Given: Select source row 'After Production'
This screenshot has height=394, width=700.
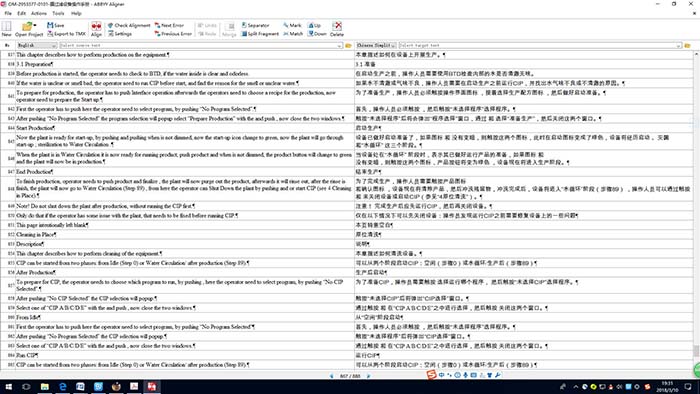Looking at the screenshot, I should (x=185, y=273).
